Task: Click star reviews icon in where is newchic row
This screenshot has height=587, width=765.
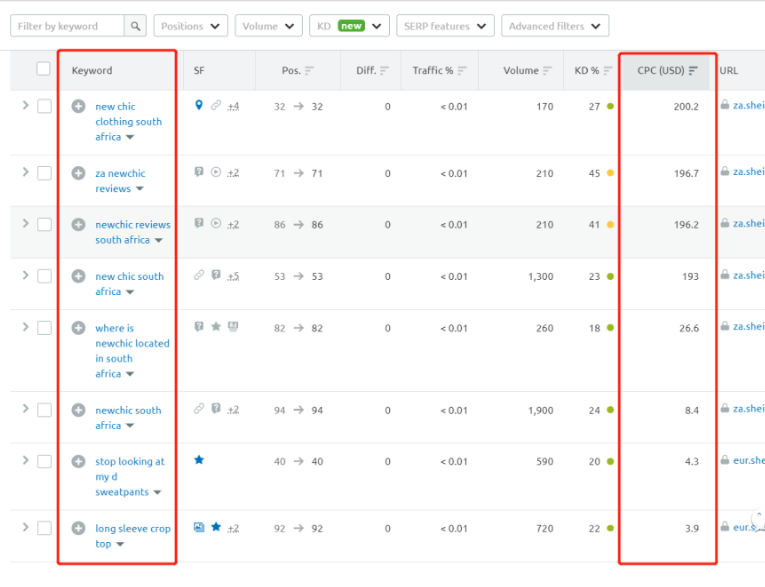Action: click(216, 326)
